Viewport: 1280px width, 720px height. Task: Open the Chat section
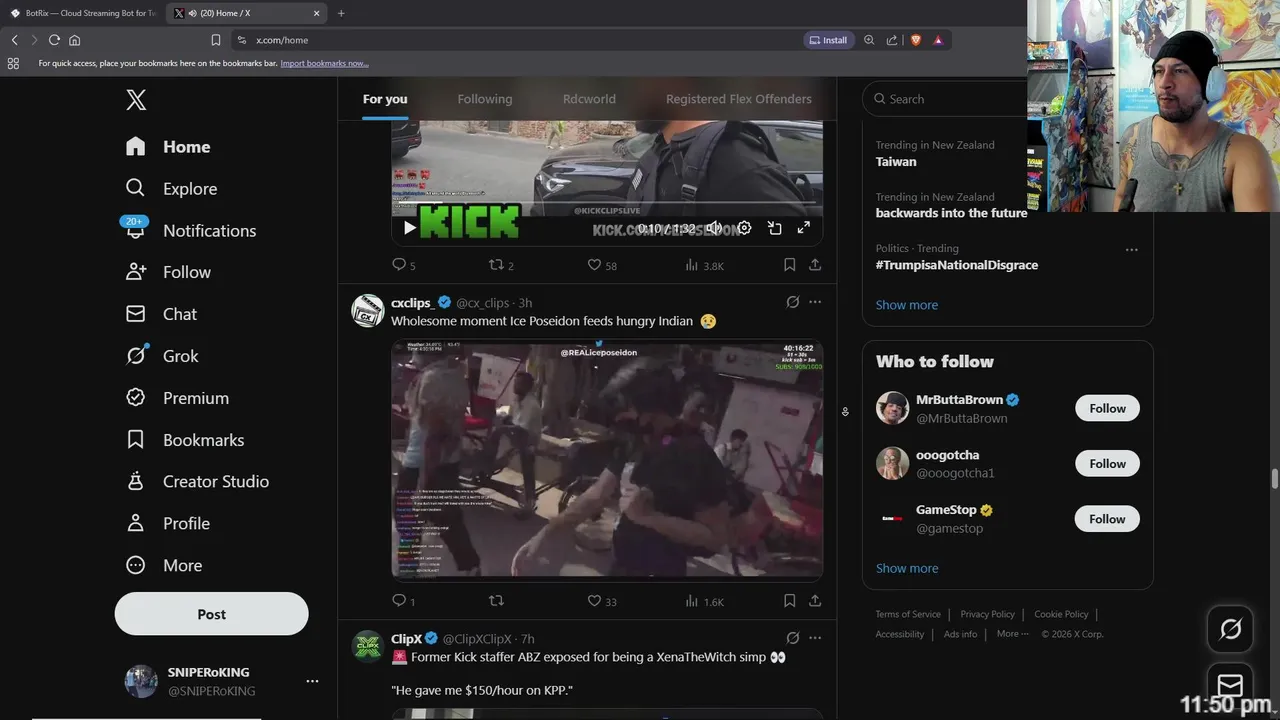coord(161,314)
